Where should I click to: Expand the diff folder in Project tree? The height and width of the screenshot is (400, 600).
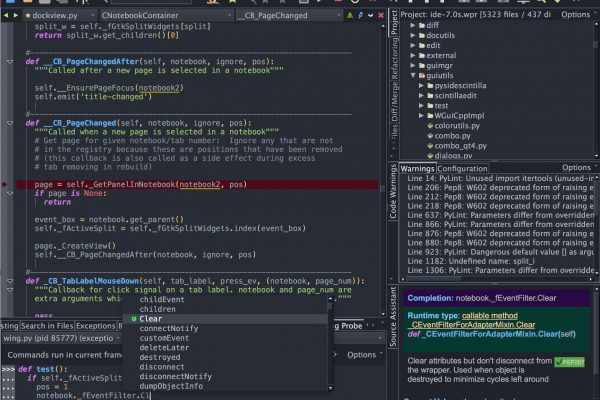tap(413, 25)
